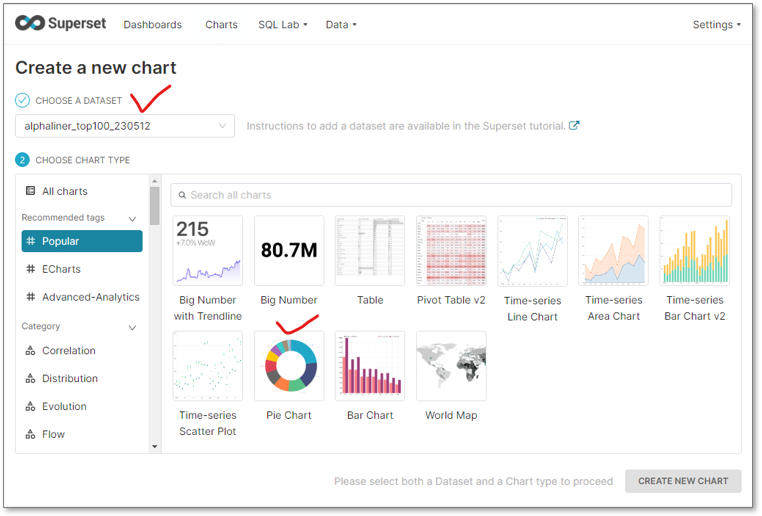Choose the Table chart thumbnail
This screenshot has height=516, width=762.
tap(370, 251)
